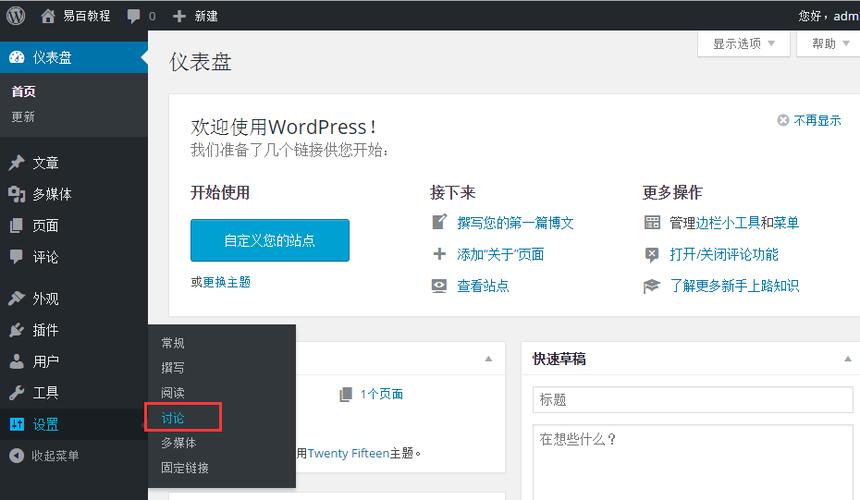
Task: Select 首页 under the dashboard menu
Action: 24,92
